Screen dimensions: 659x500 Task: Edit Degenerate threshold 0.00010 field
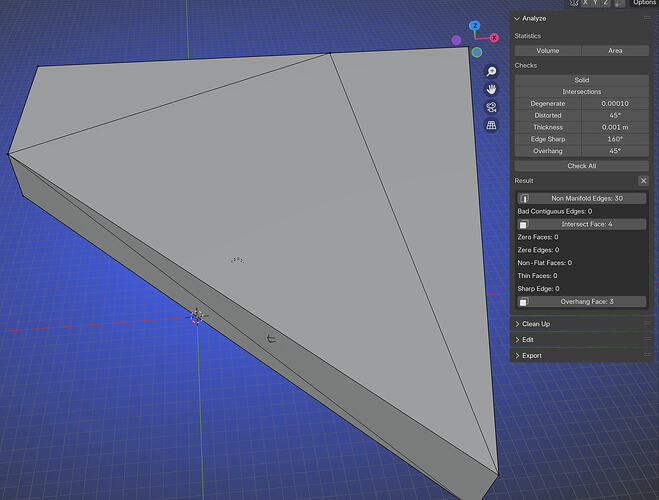pyautogui.click(x=615, y=103)
